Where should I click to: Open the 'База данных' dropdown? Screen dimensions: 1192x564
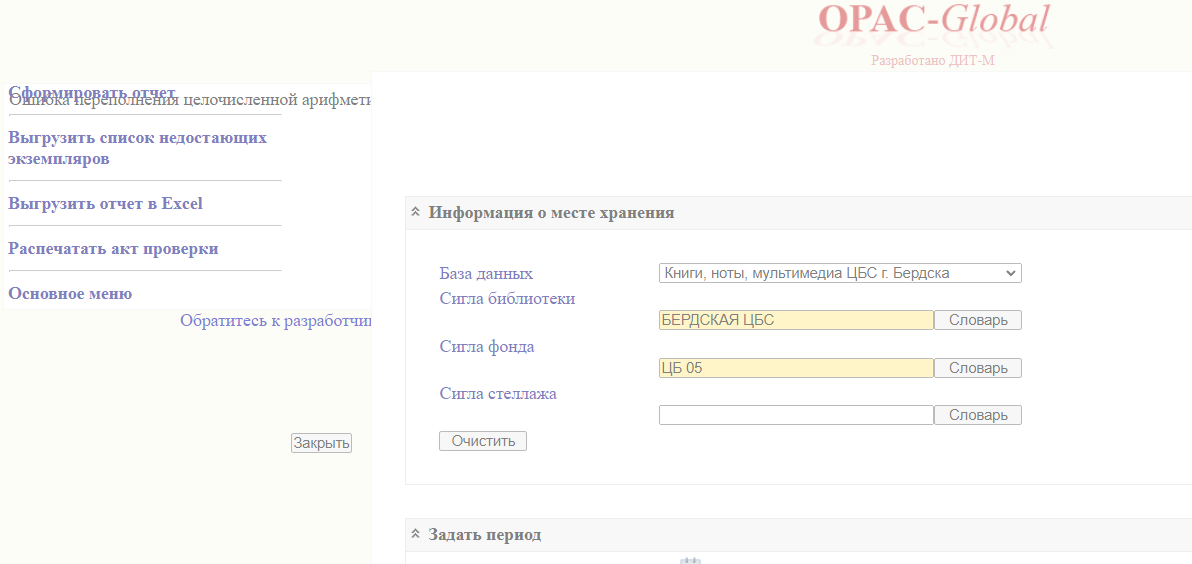click(x=839, y=273)
